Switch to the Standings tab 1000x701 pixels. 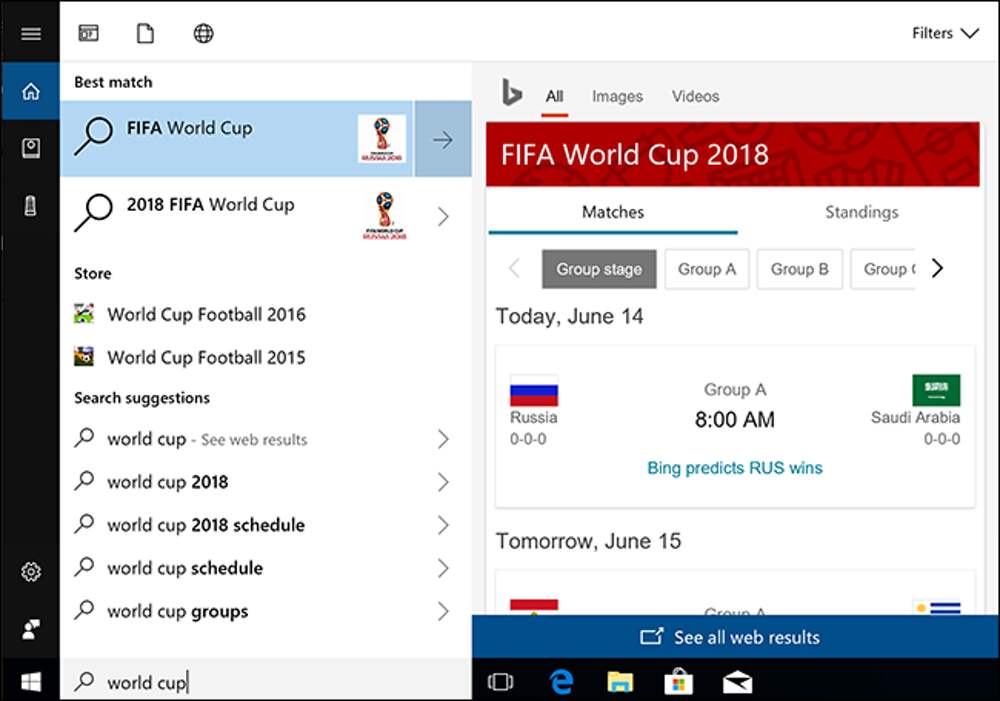861,212
